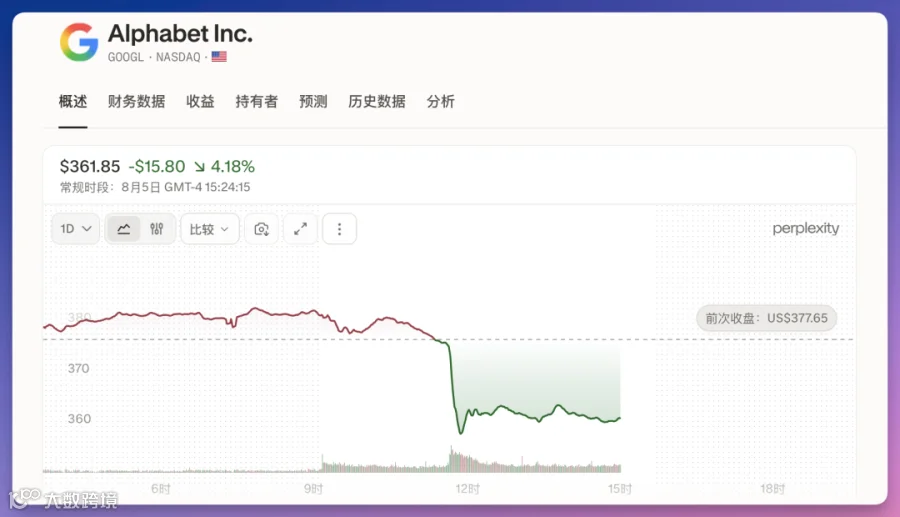Switch to the 收益 tab

click(x=200, y=102)
